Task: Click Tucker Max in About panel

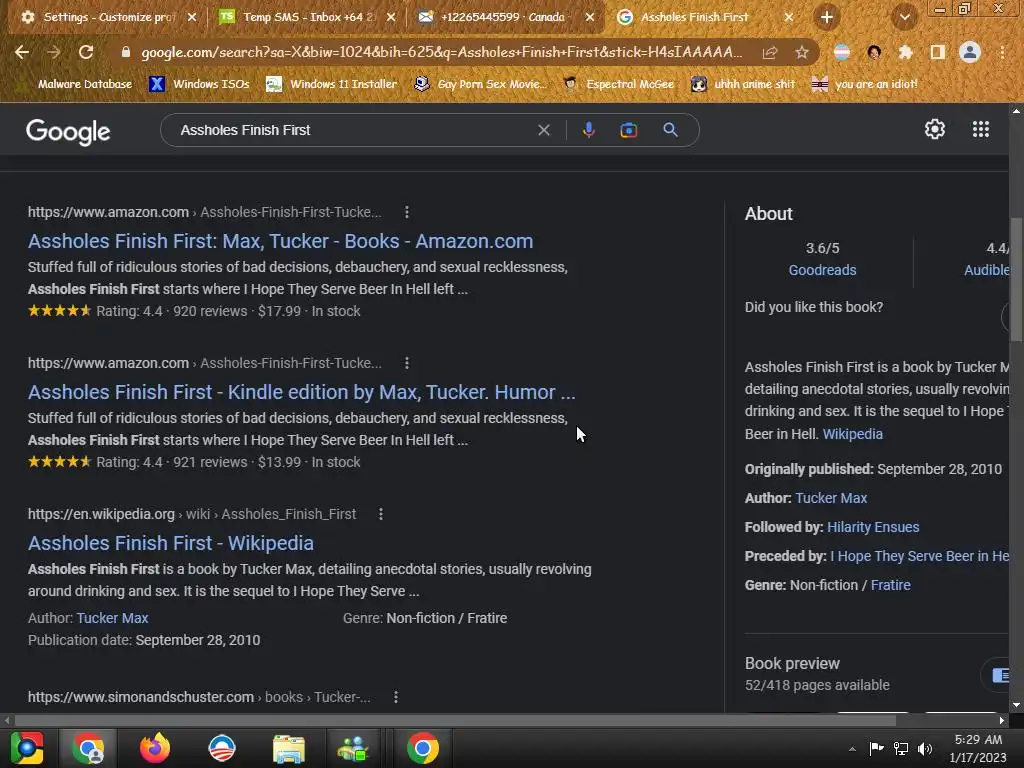Action: [831, 498]
